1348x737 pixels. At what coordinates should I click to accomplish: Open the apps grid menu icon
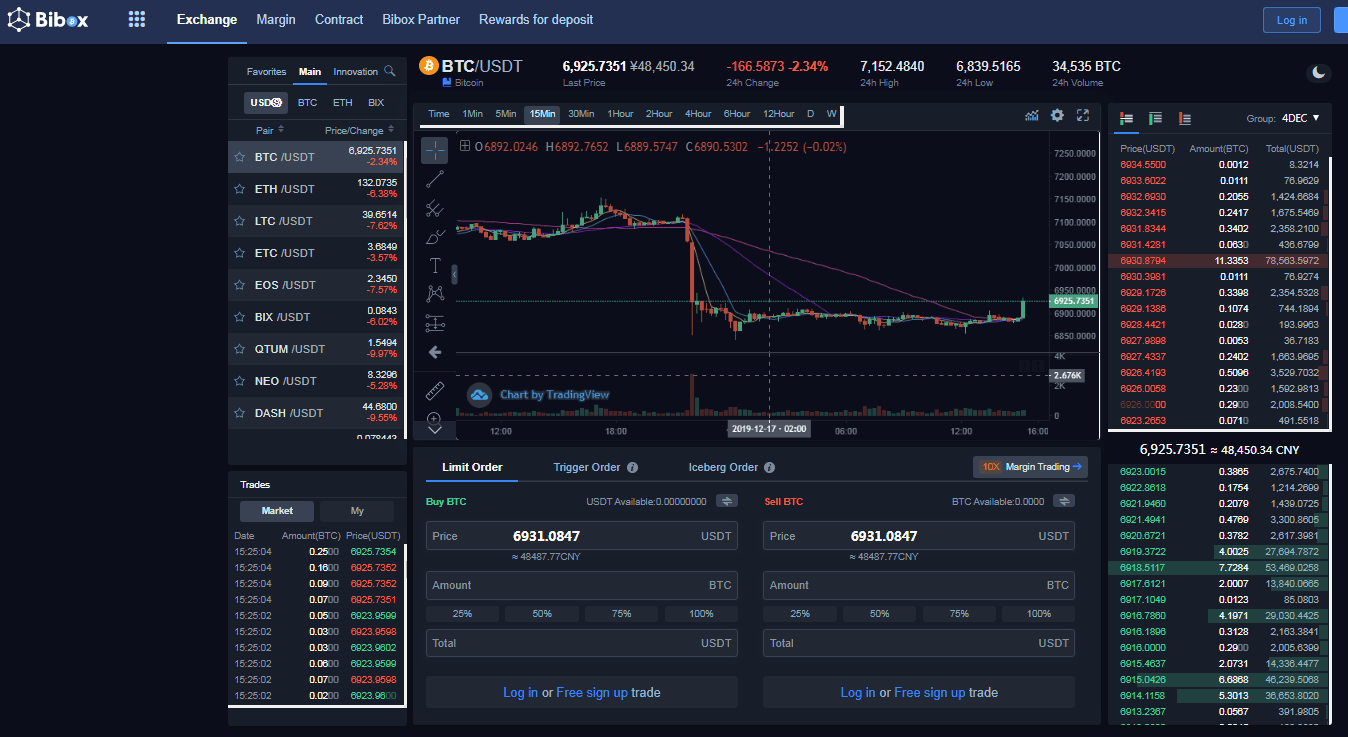[137, 19]
